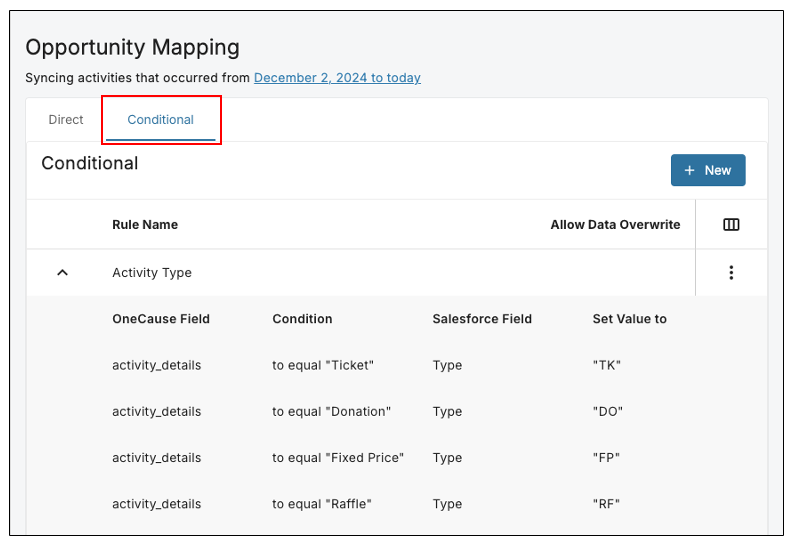
Task: Click Type field in the Ticket row
Action: pyautogui.click(x=447, y=366)
